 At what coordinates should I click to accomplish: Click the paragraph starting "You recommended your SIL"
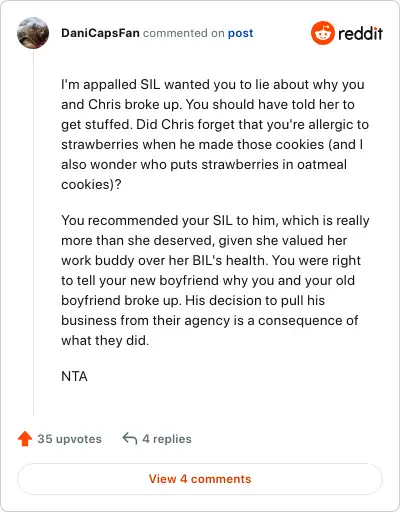pos(215,280)
